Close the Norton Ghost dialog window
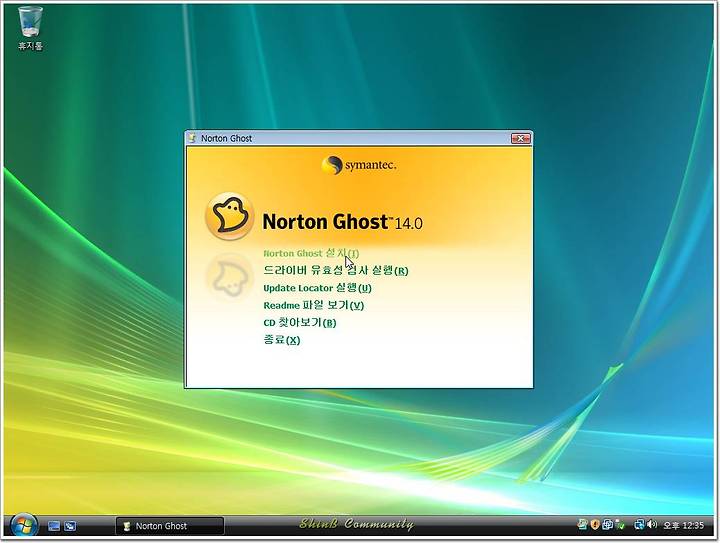 pyautogui.click(x=520, y=138)
